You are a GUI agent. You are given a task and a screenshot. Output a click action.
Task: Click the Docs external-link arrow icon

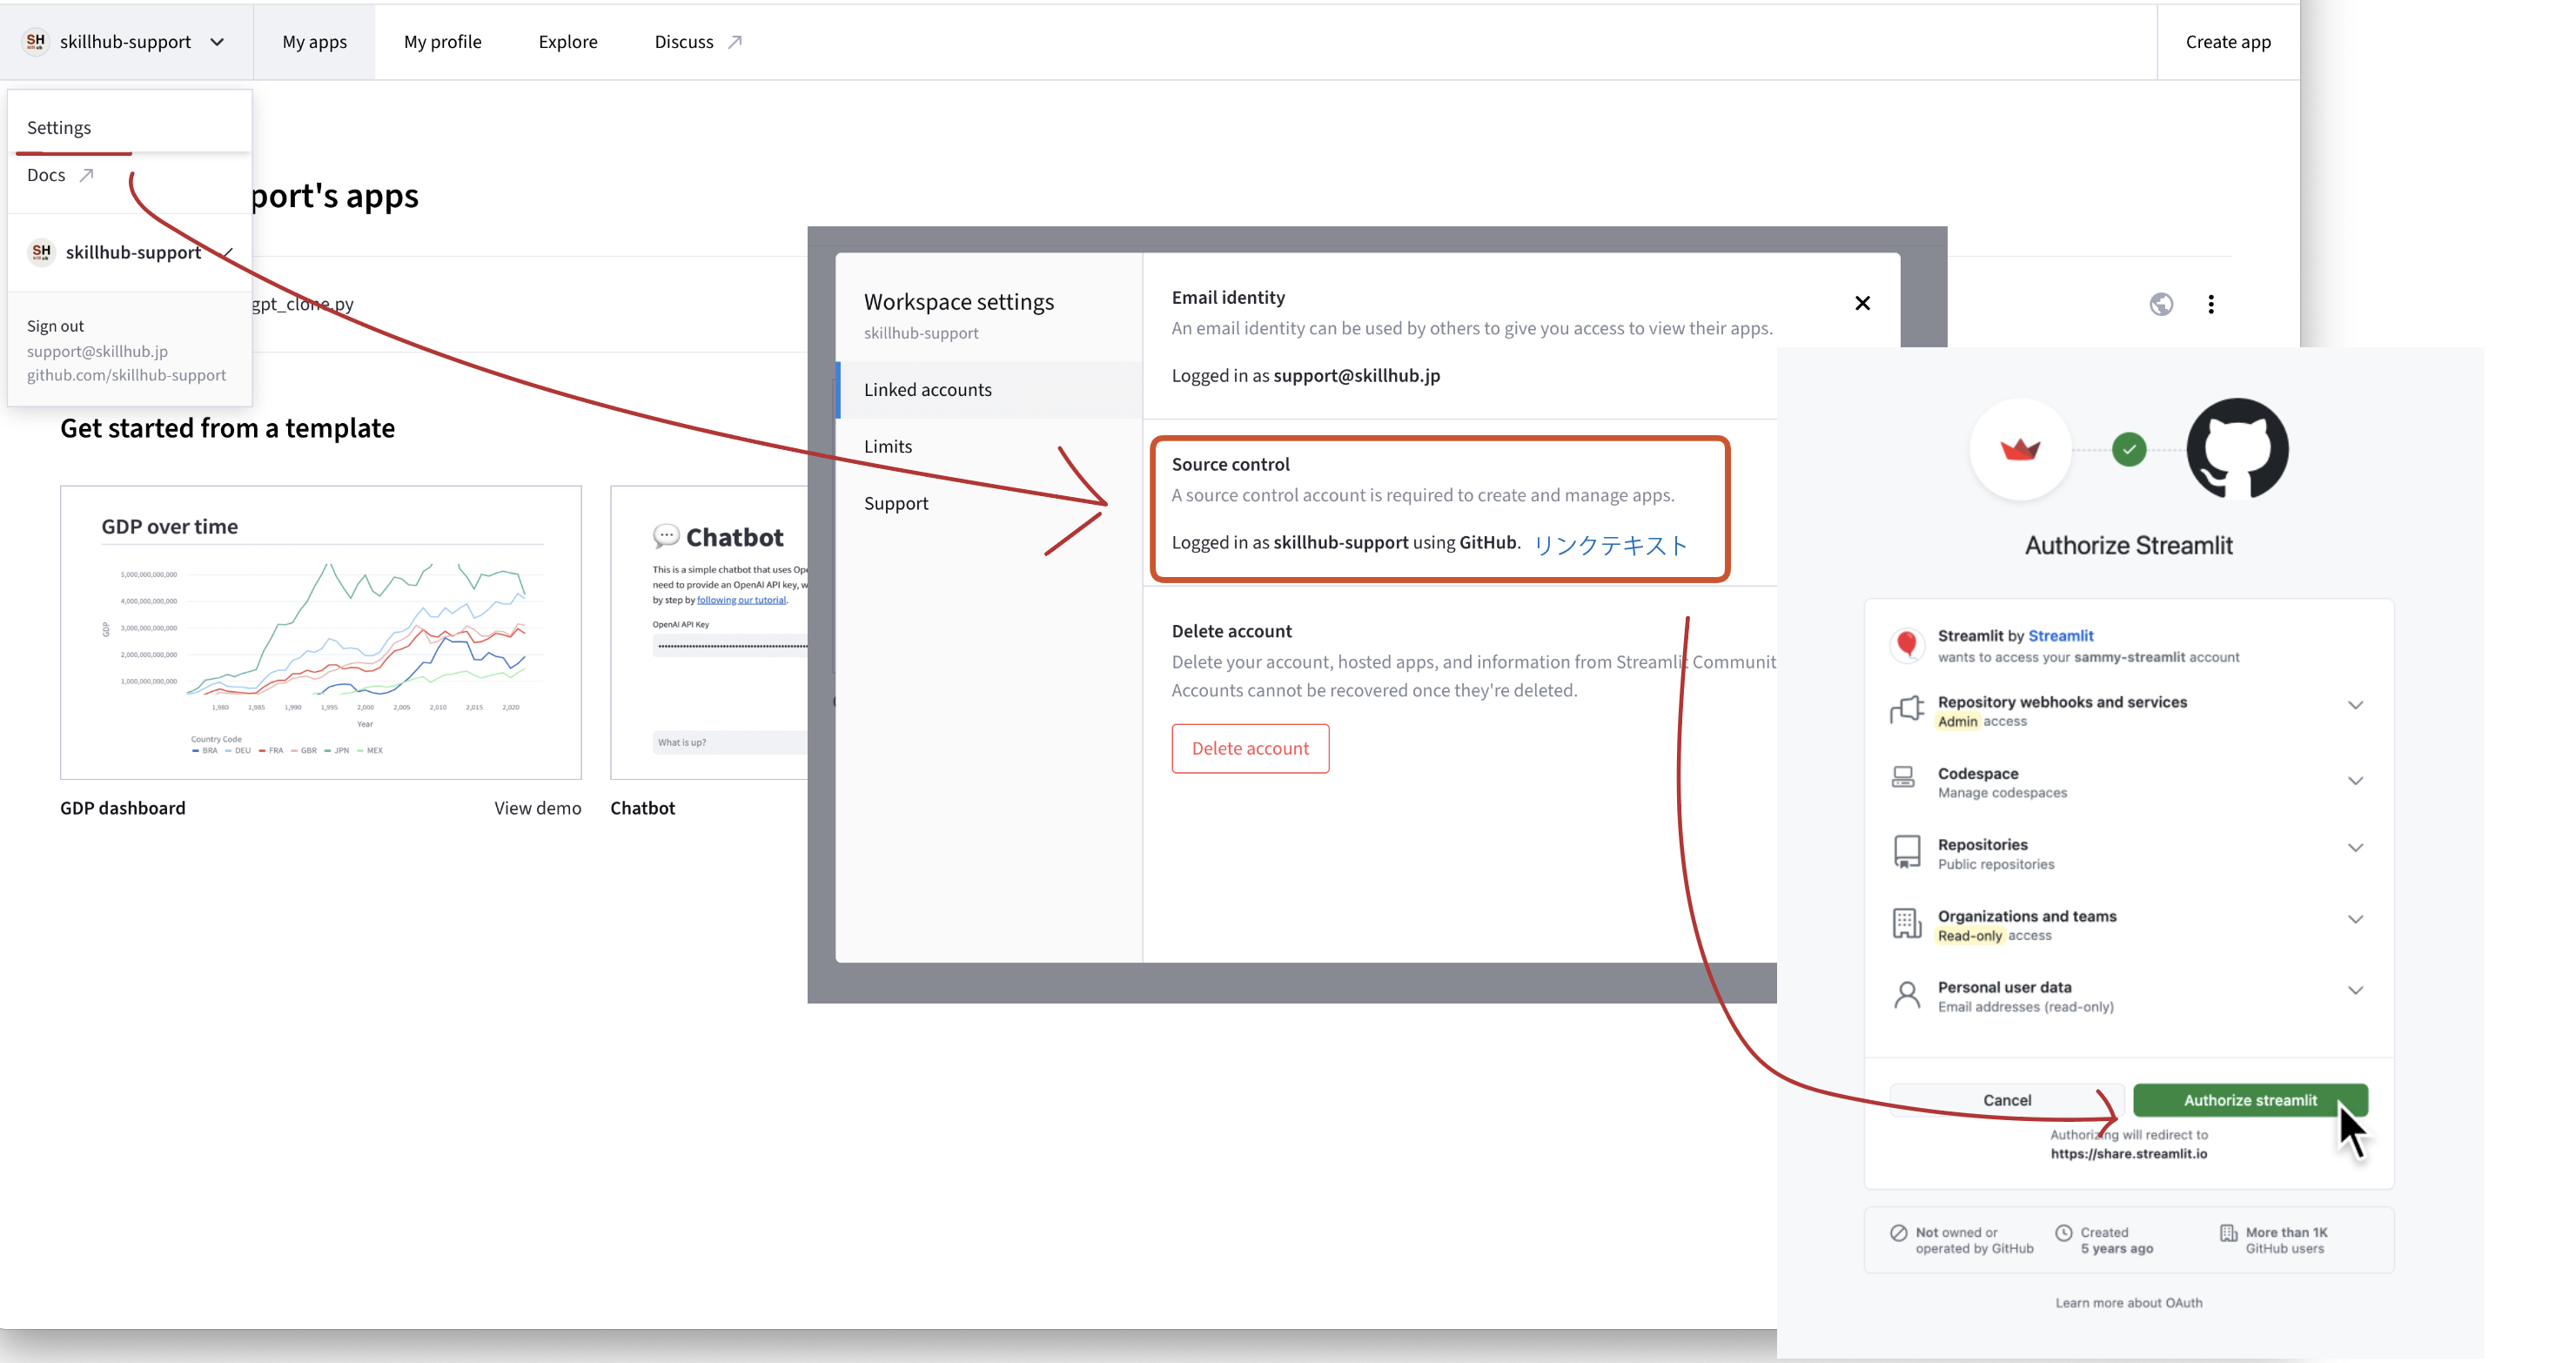[86, 175]
